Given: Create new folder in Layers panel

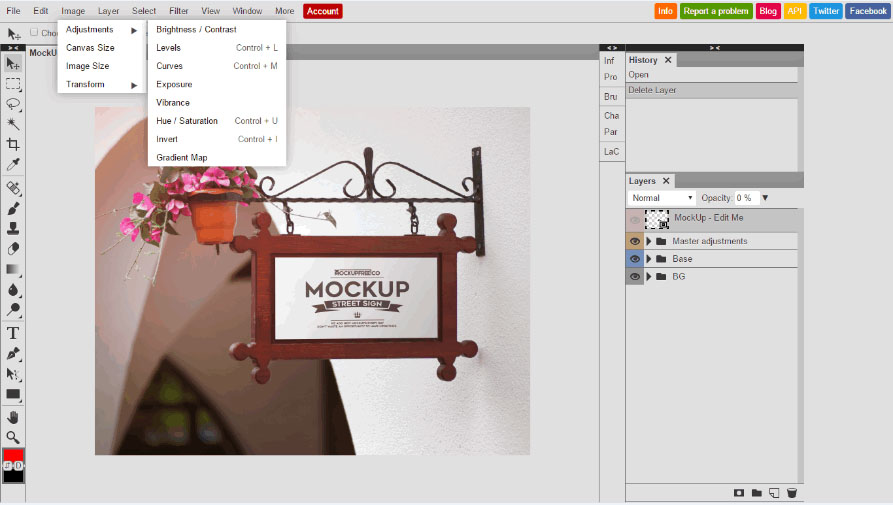Looking at the screenshot, I should click(757, 493).
